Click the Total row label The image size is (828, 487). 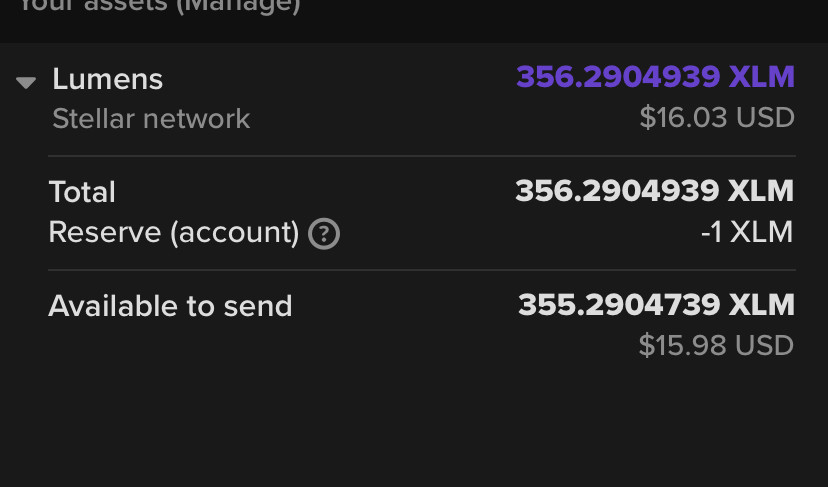tap(82, 192)
